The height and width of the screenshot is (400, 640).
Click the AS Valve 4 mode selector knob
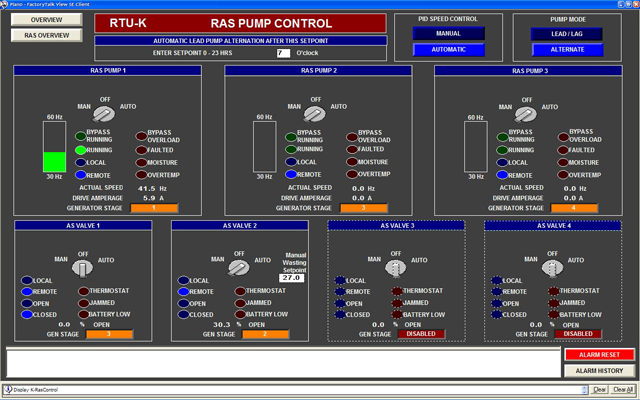(550, 267)
